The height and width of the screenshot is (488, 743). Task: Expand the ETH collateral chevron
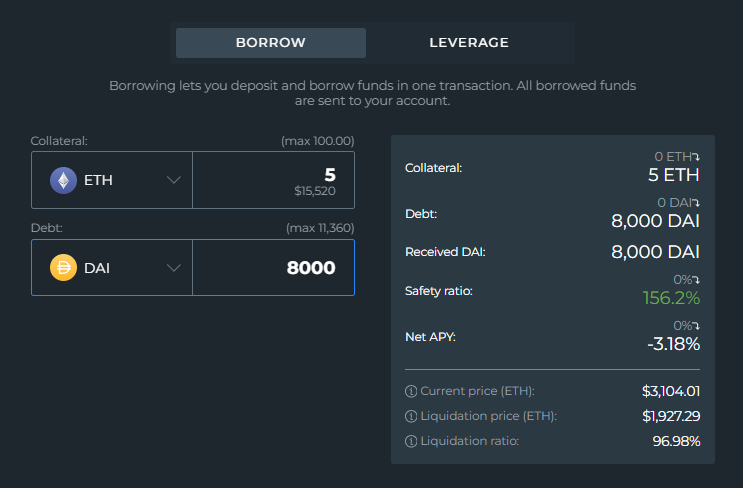(x=174, y=180)
